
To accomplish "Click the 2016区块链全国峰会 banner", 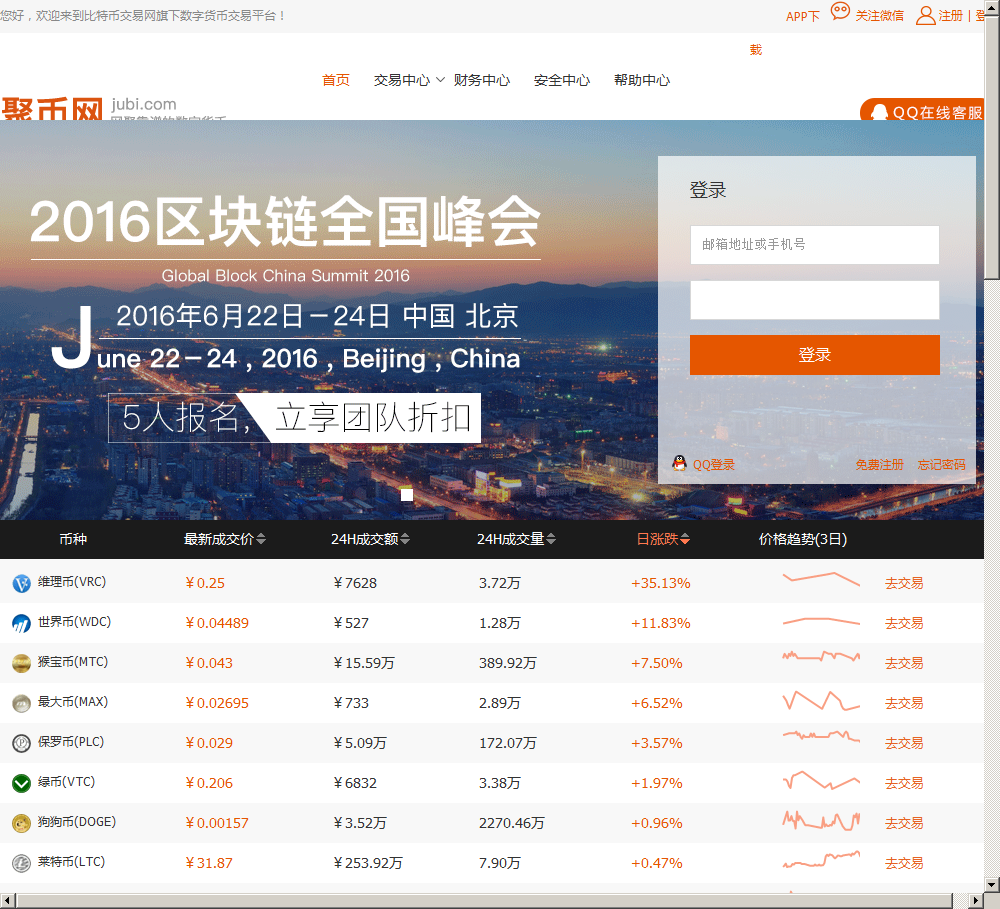I will pyautogui.click(x=285, y=221).
